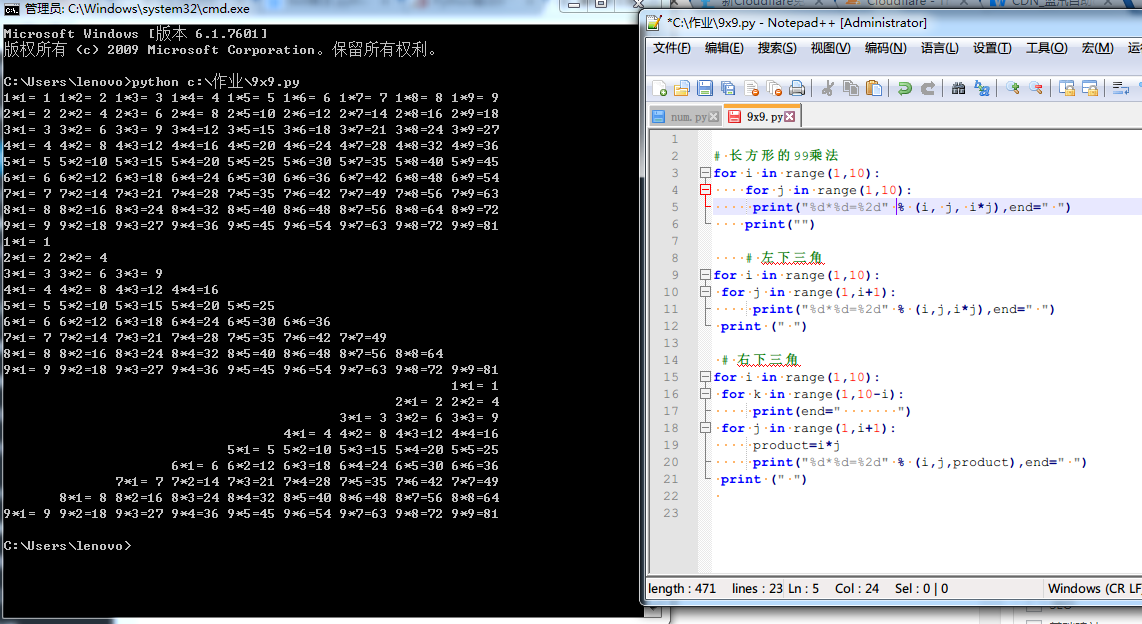Undo the last edit with green arrow
This screenshot has height=624, width=1142.
(905, 89)
